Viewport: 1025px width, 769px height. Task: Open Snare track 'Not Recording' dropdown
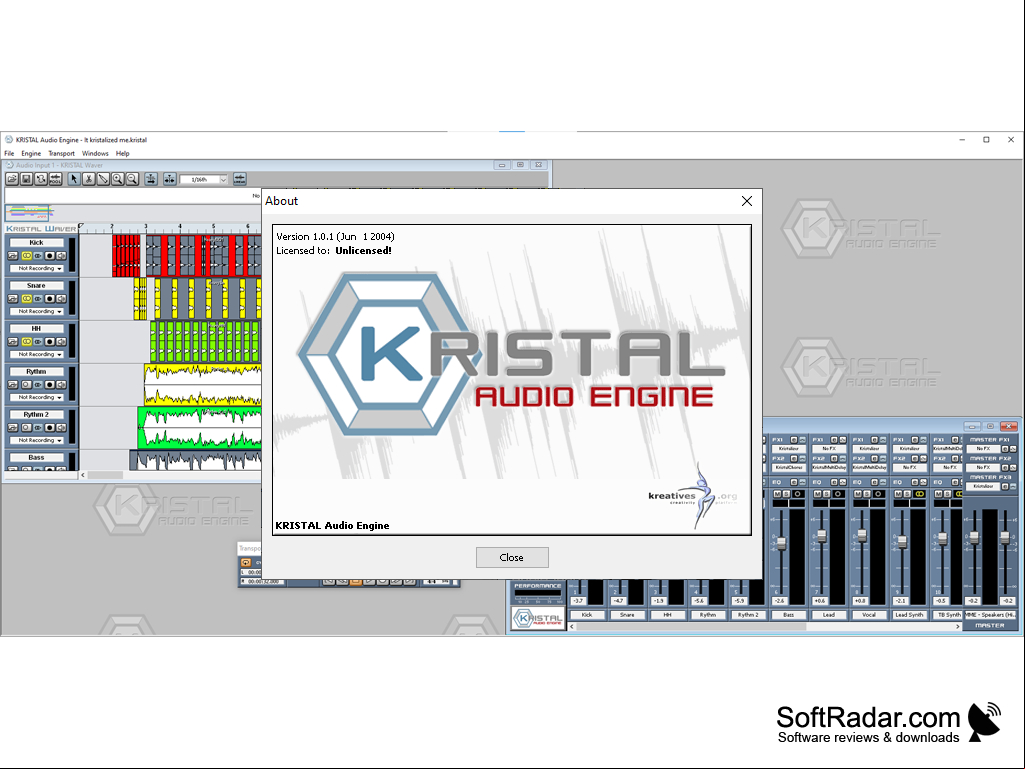point(37,312)
